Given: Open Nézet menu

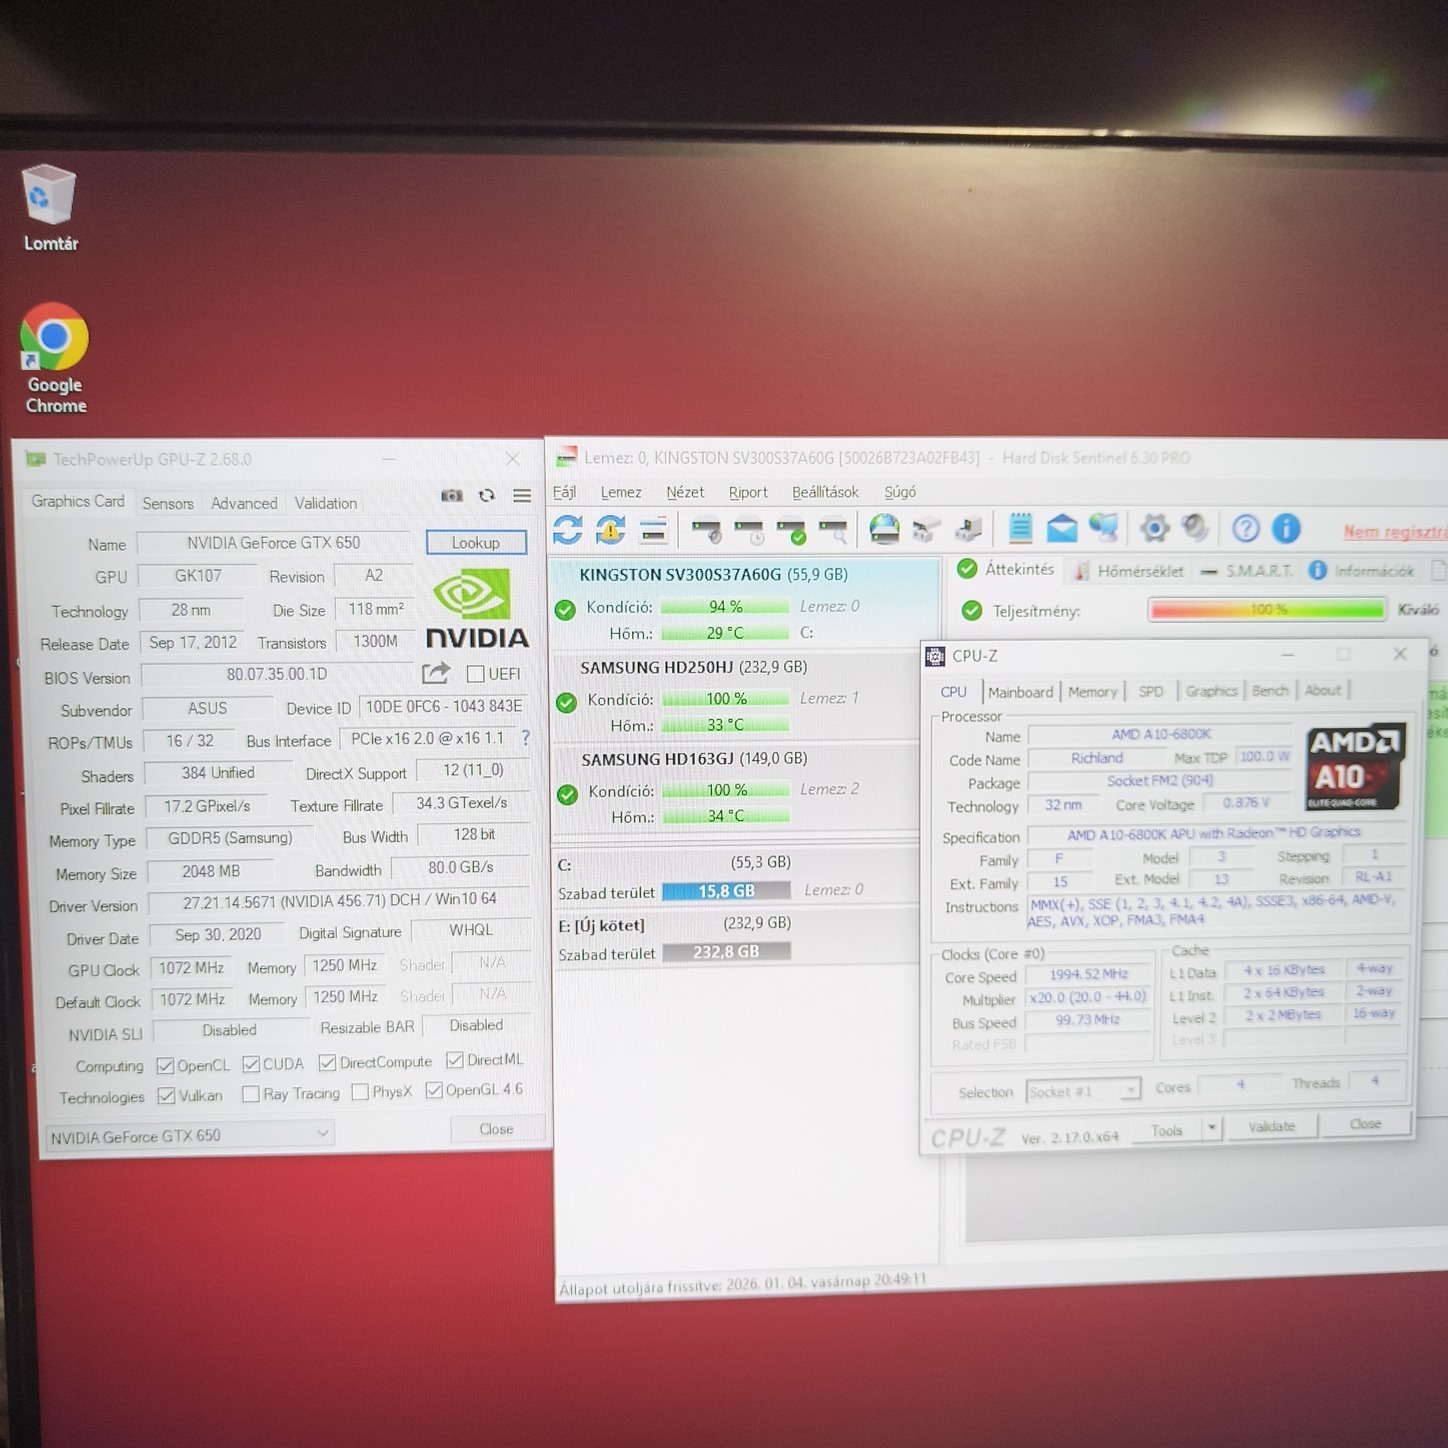Looking at the screenshot, I should click(685, 492).
